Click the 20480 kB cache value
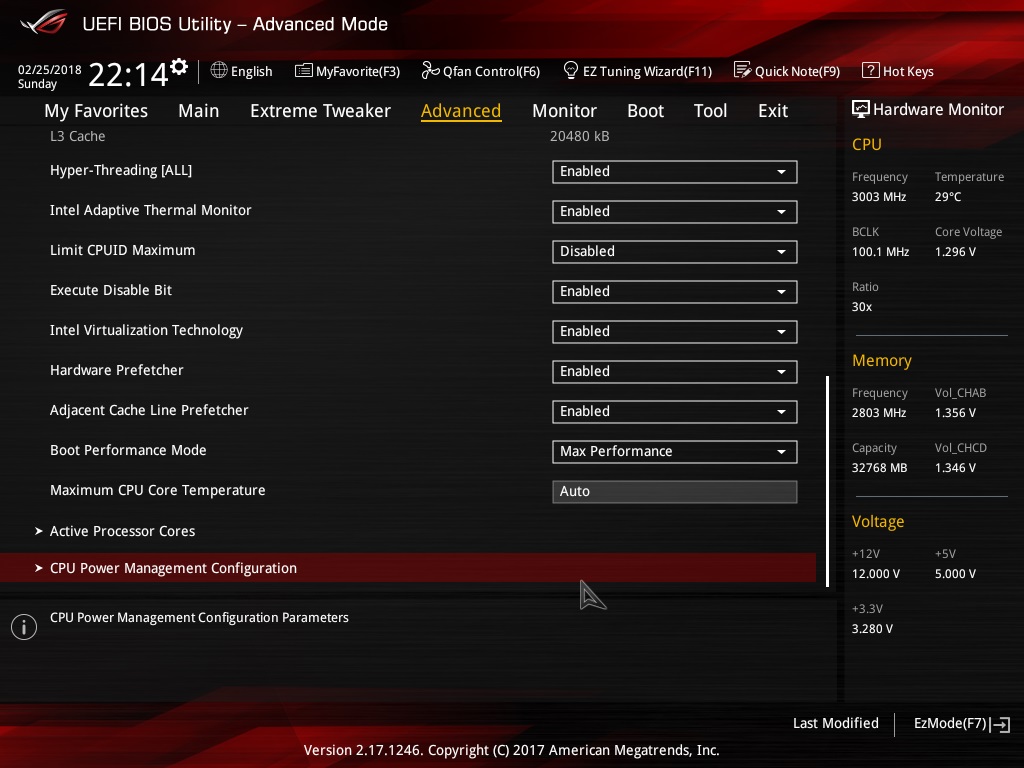This screenshot has width=1024, height=768. coord(579,136)
